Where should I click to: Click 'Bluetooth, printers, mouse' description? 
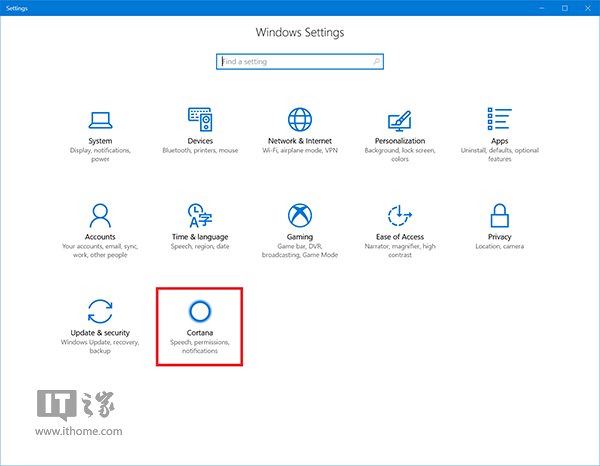[200, 150]
